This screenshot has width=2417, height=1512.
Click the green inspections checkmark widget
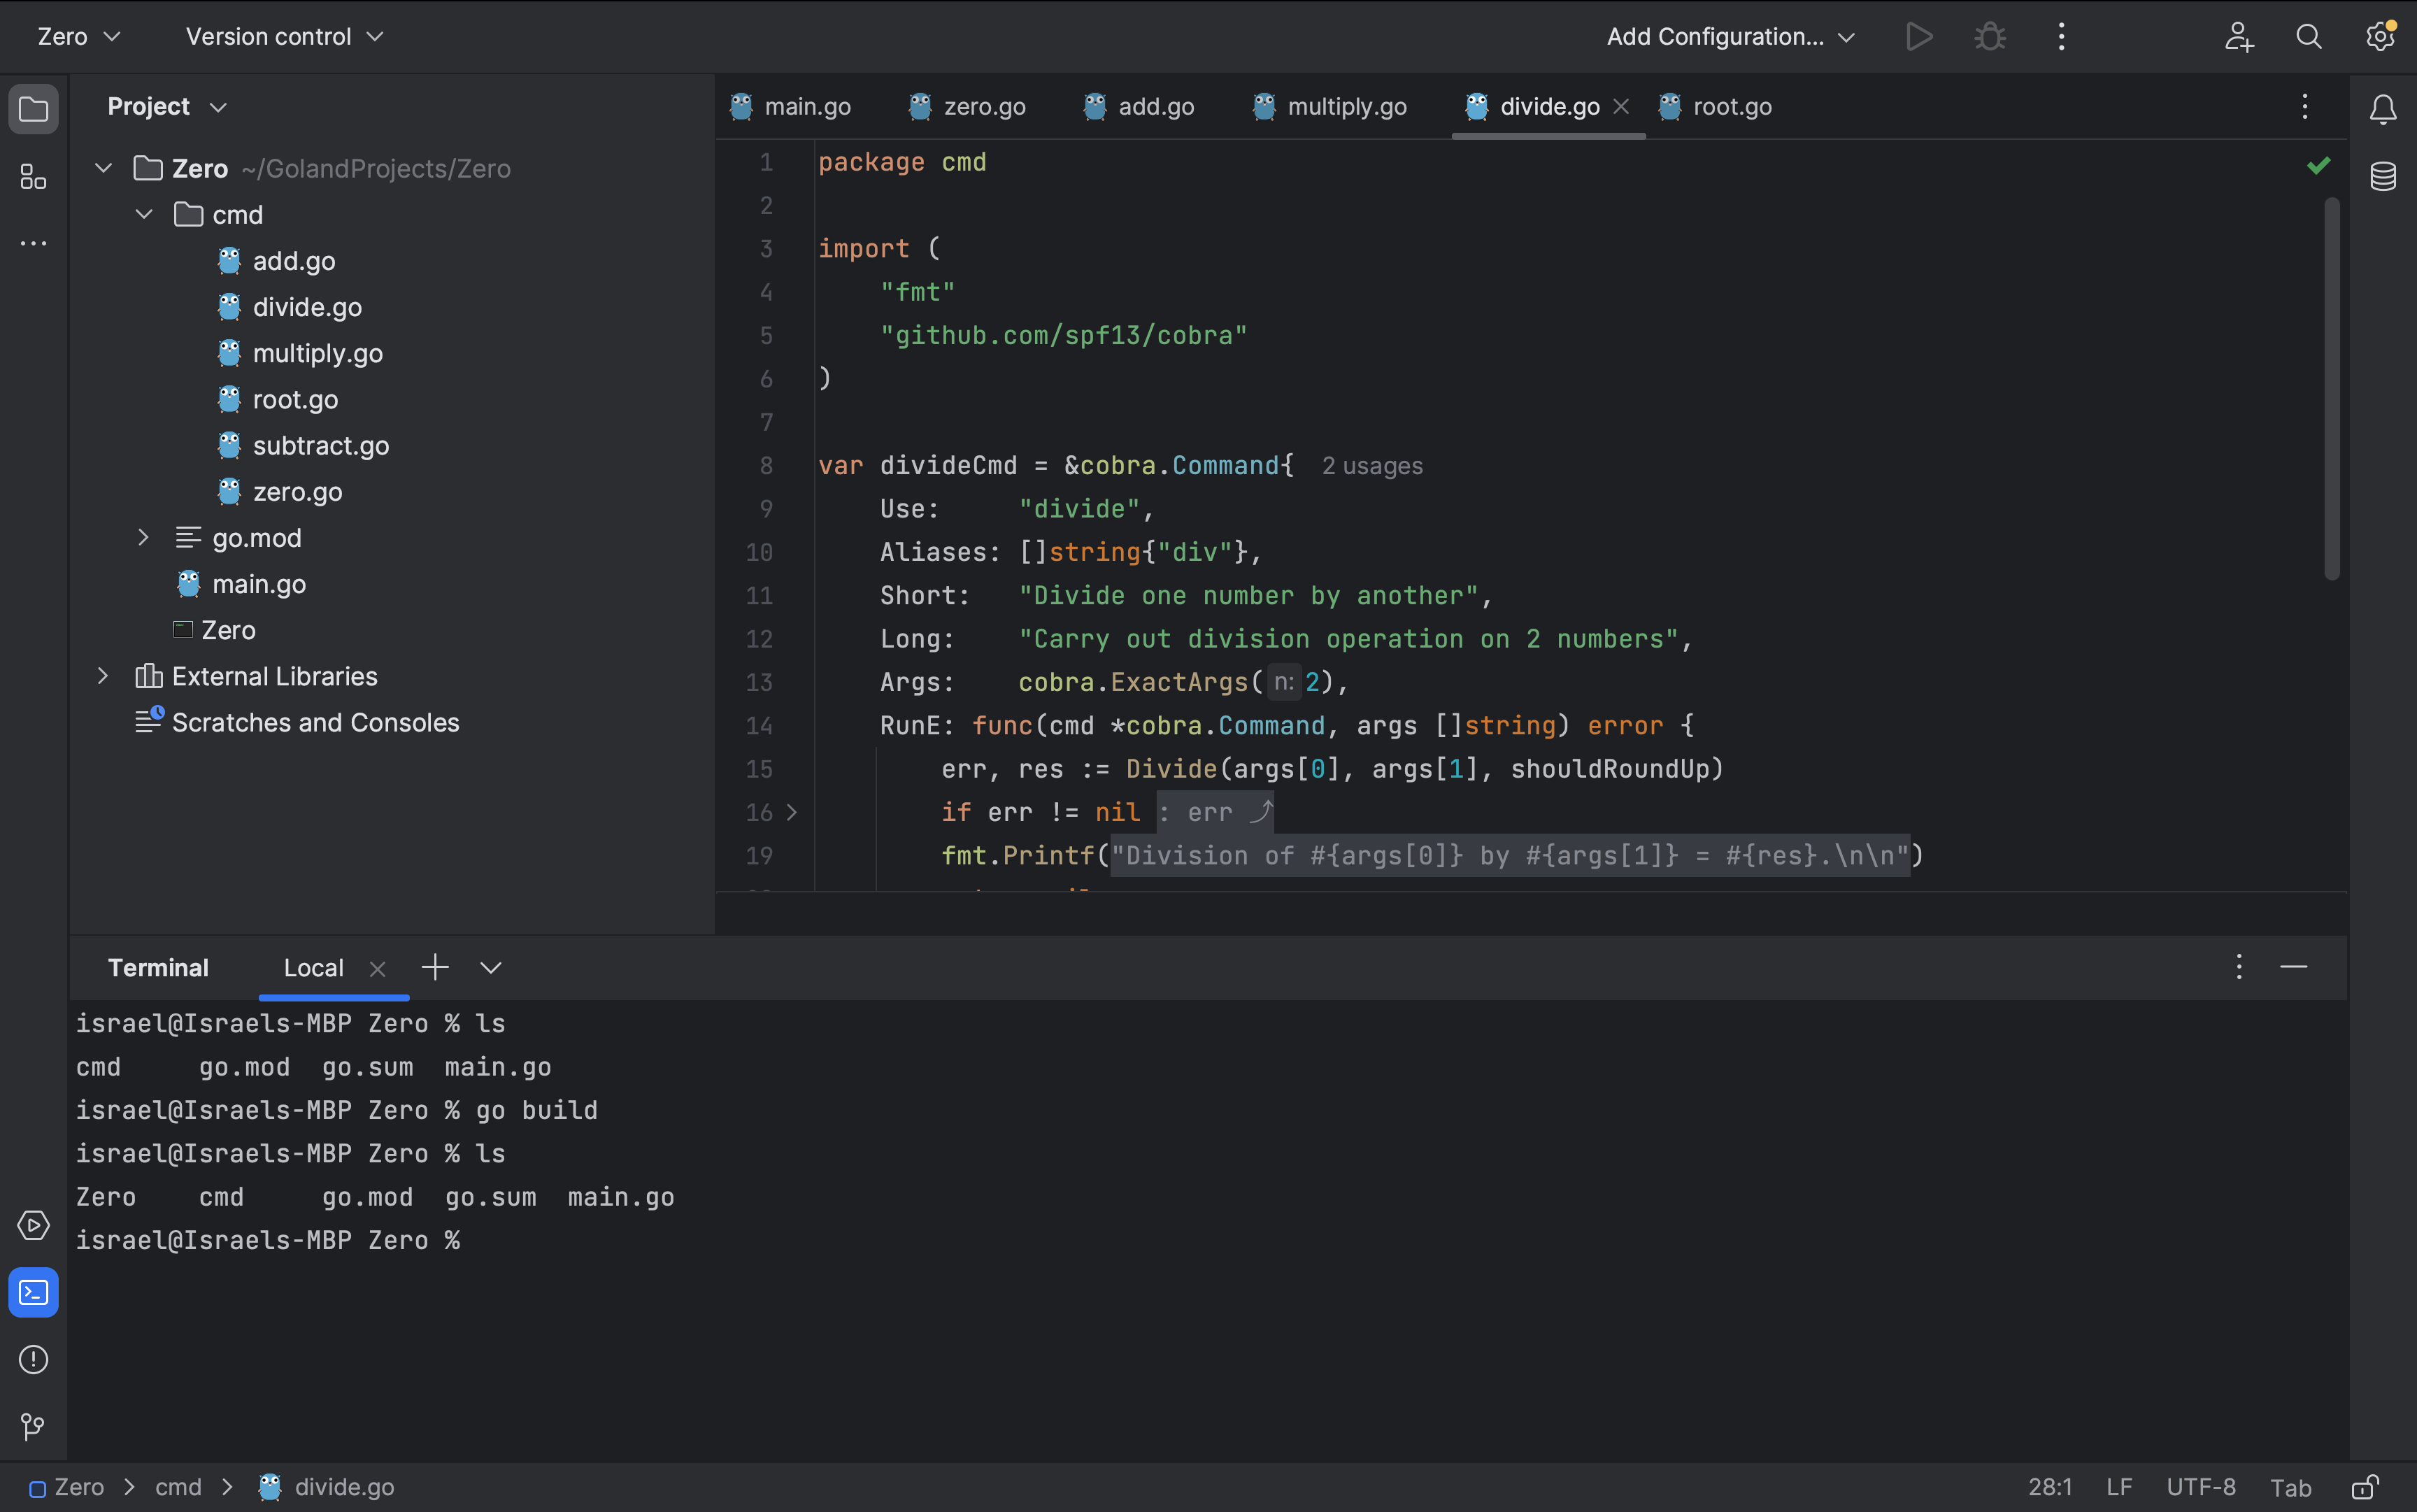pos(2318,166)
